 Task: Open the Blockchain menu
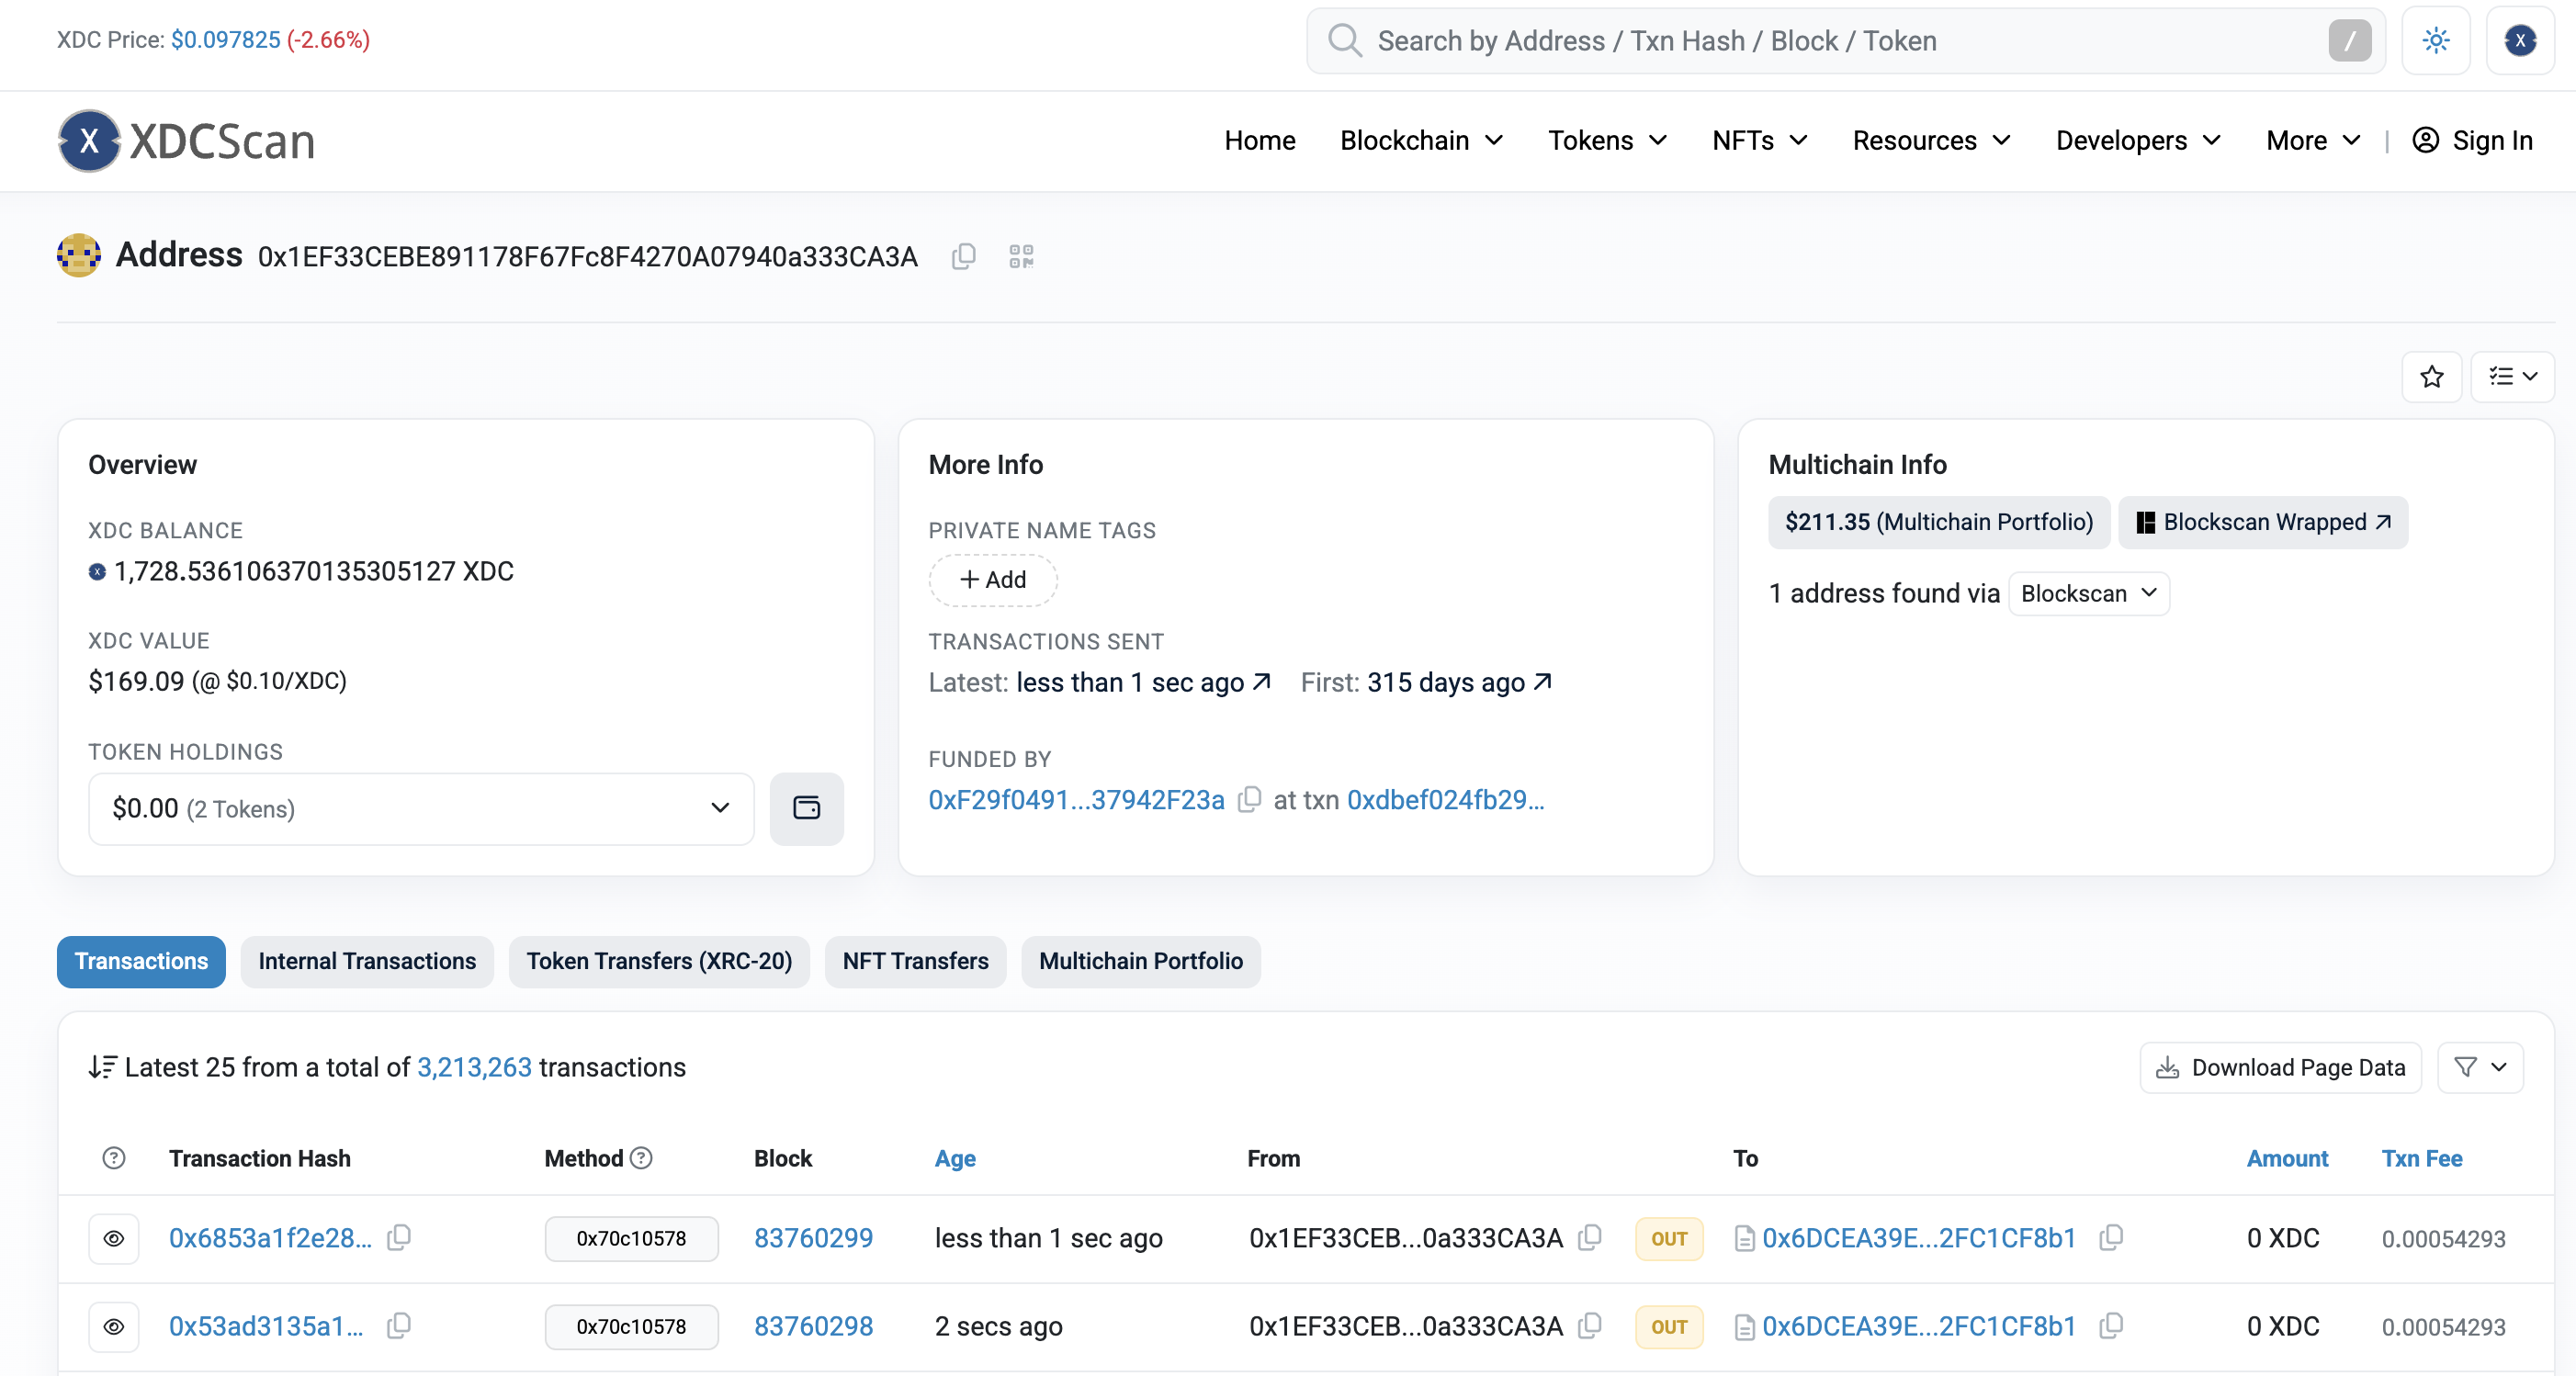tap(1421, 141)
